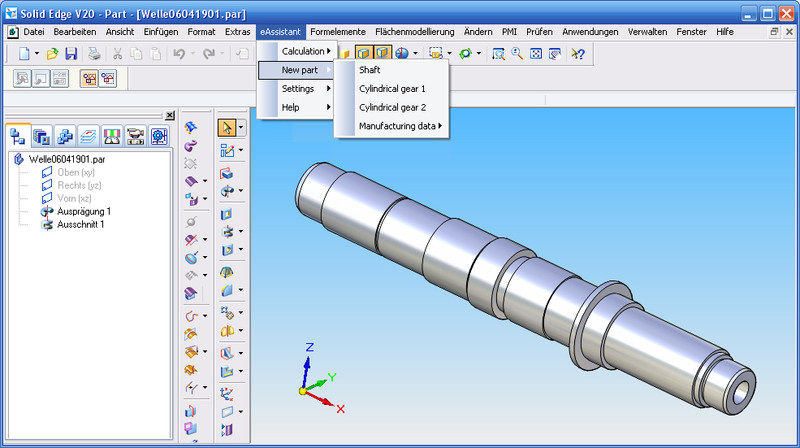Viewport: 800px width, 448px height.
Task: Select Shaft from the New part submenu
Action: 369,70
